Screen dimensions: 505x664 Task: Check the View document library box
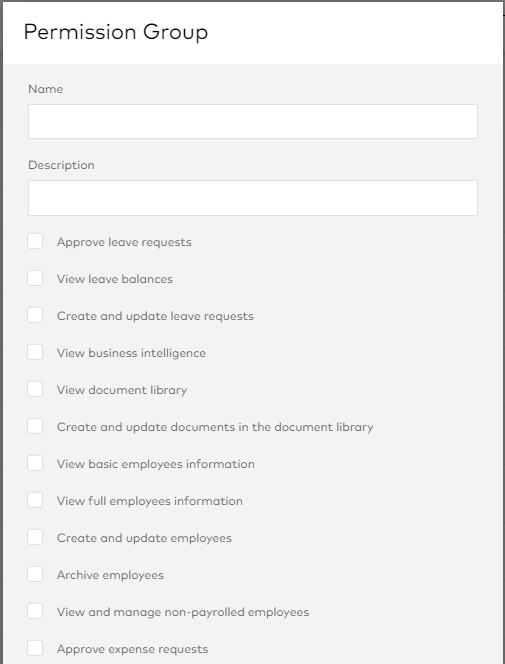point(35,389)
